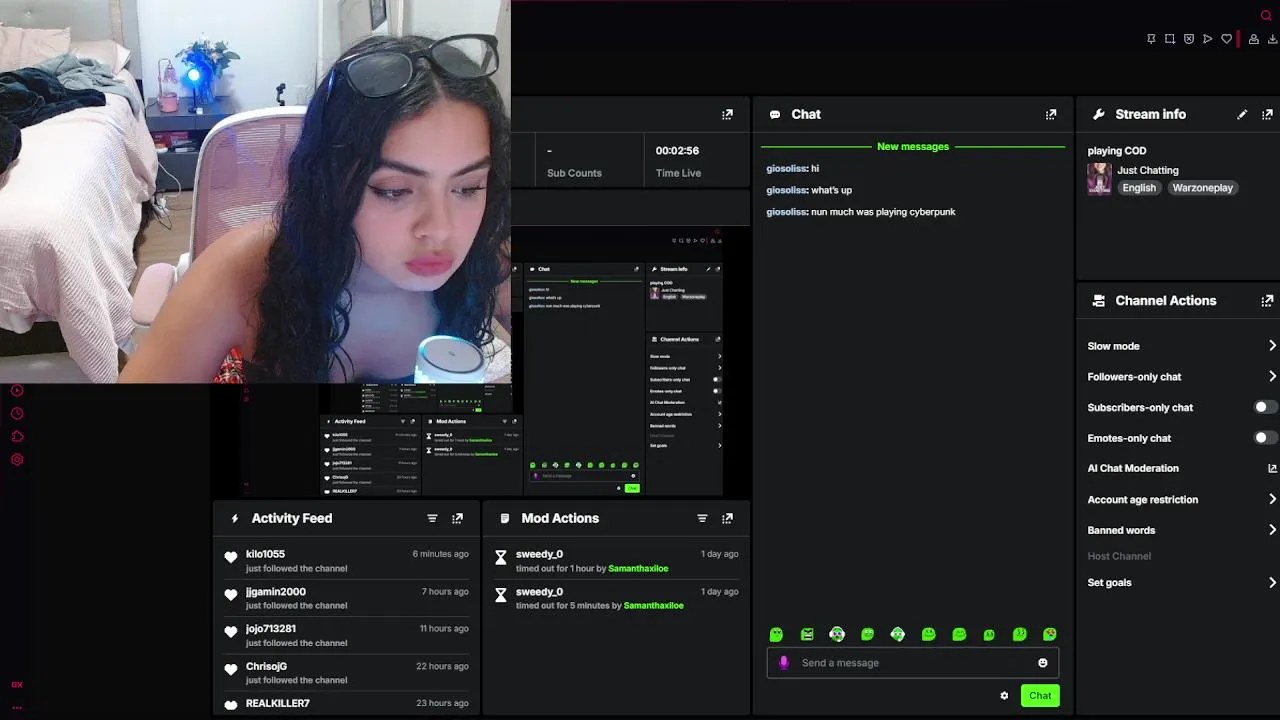Image resolution: width=1280 pixels, height=720 pixels.
Task: Click the Sub Counts stat
Action: coord(574,161)
